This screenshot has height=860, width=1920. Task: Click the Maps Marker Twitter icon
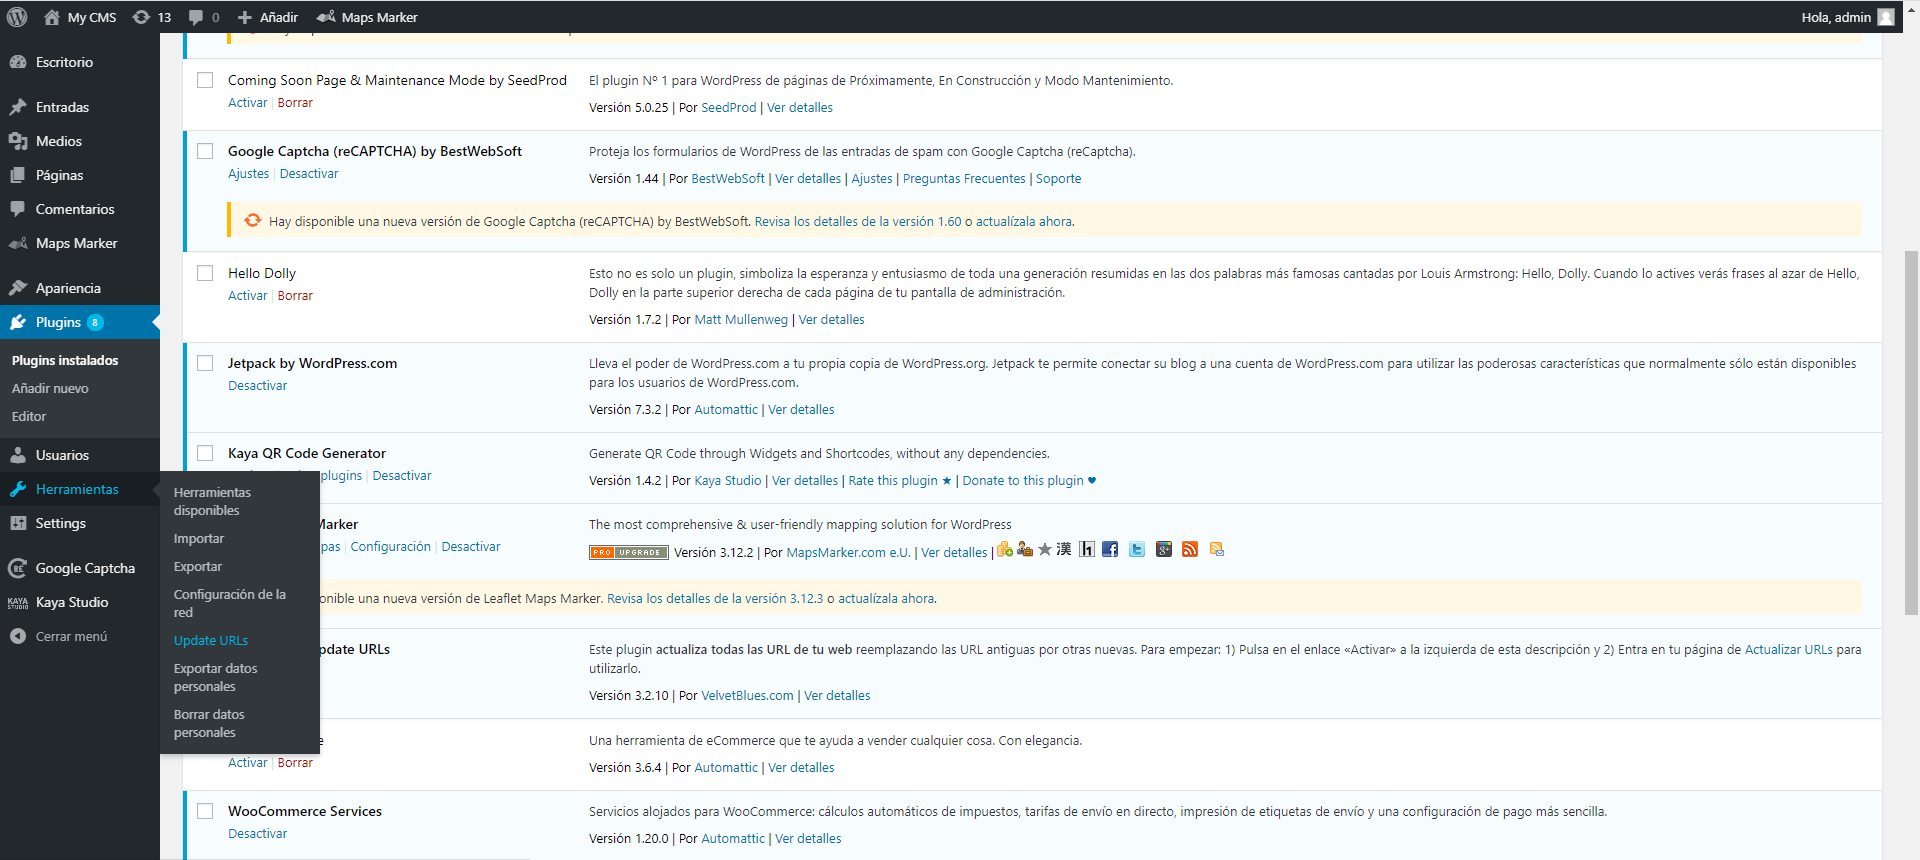pyautogui.click(x=1137, y=549)
